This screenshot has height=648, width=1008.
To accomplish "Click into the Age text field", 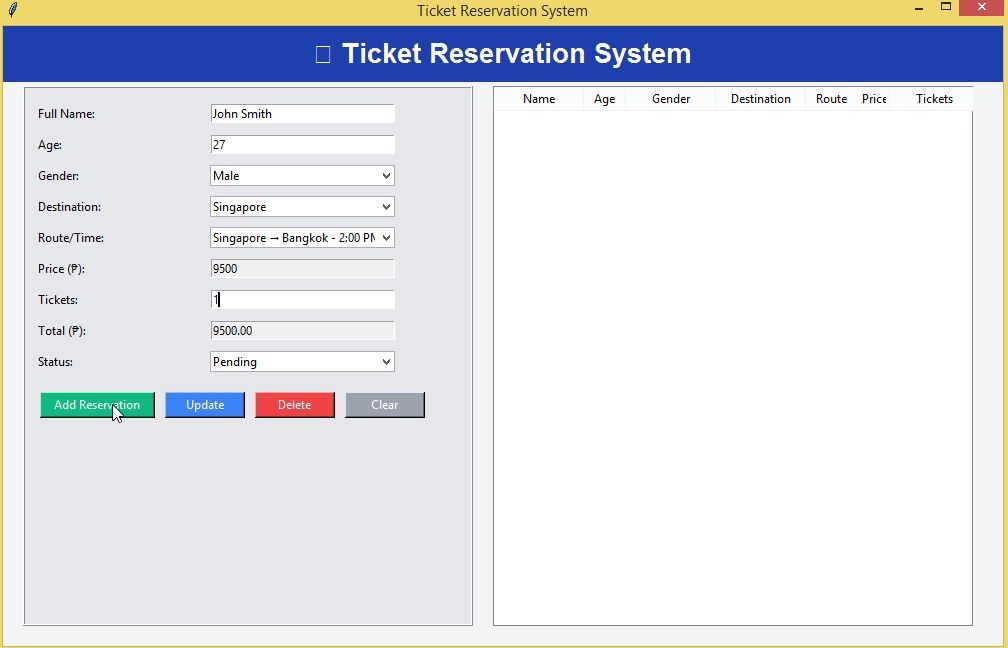I will 302,145.
